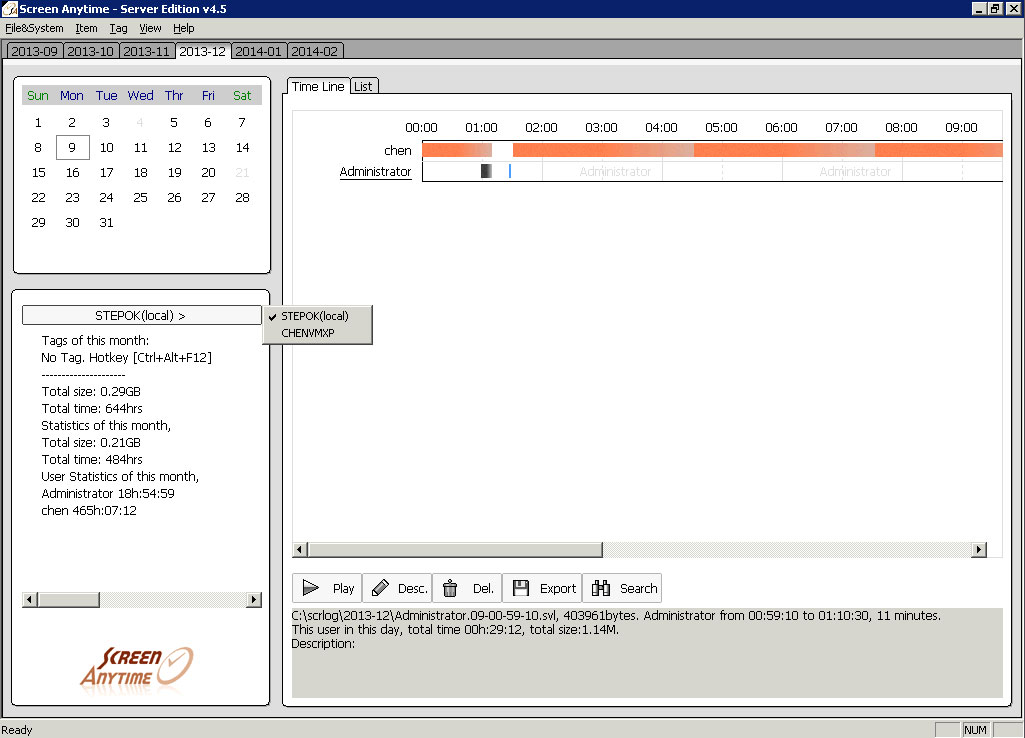
Task: Select December 28 in the calendar
Action: pyautogui.click(x=242, y=197)
